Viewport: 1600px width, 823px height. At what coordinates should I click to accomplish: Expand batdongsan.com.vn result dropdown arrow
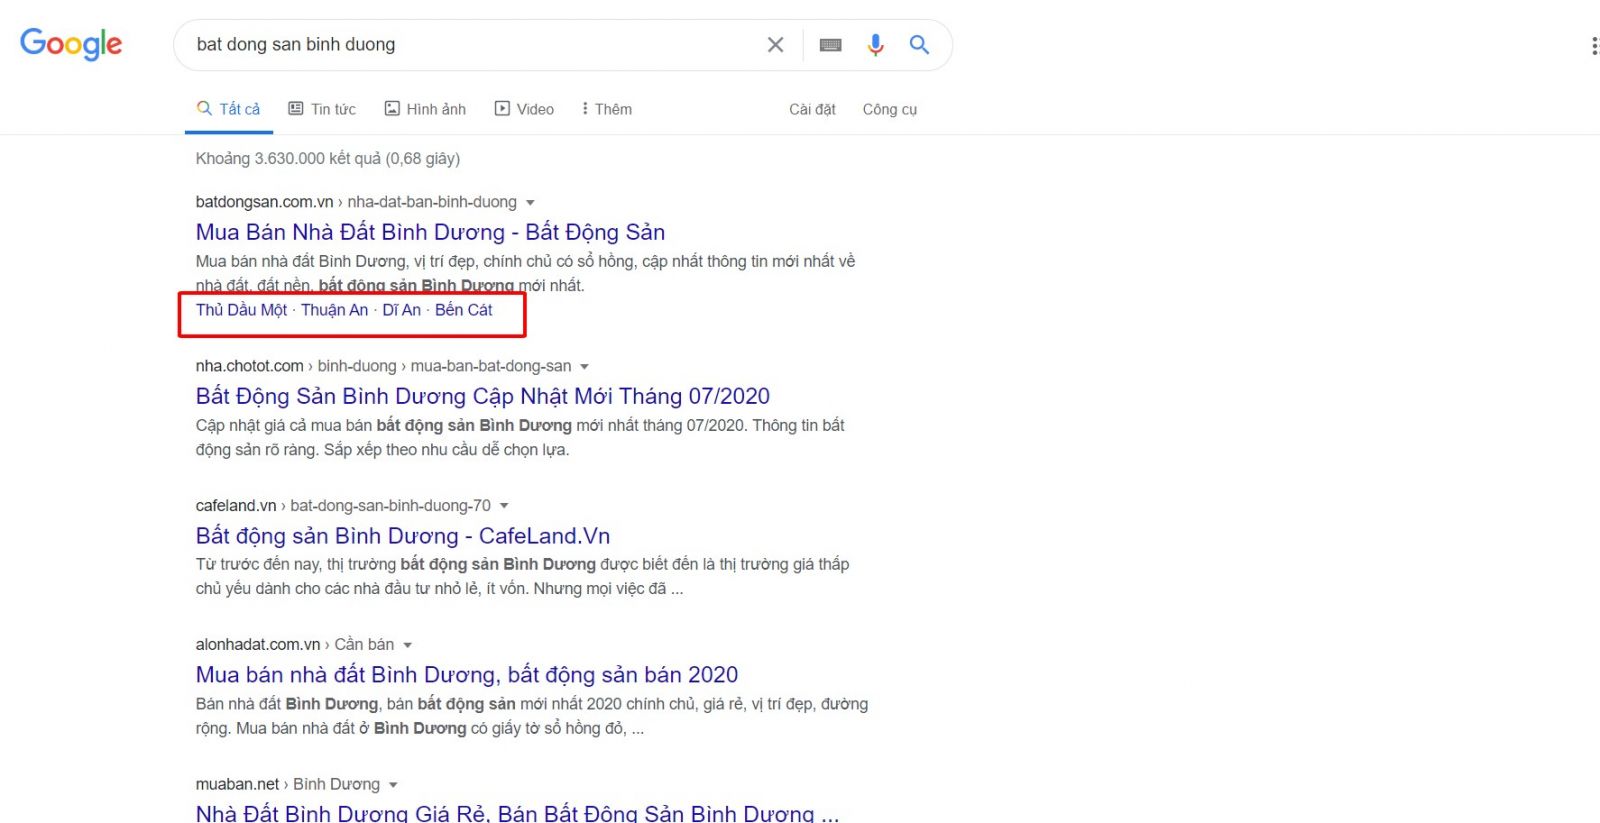530,203
